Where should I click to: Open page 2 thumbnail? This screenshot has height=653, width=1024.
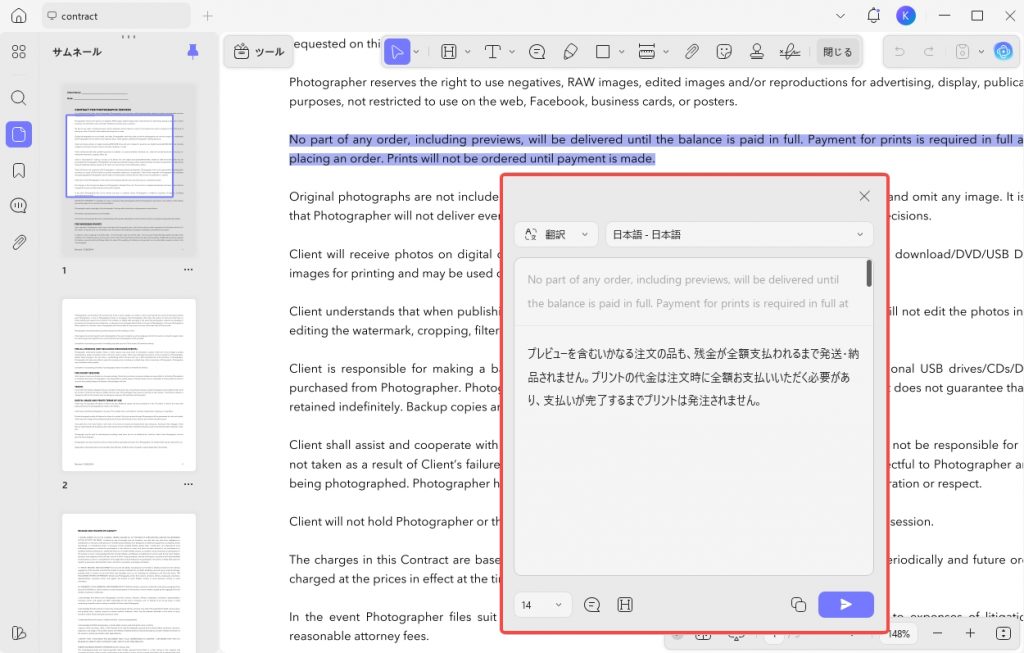point(129,385)
